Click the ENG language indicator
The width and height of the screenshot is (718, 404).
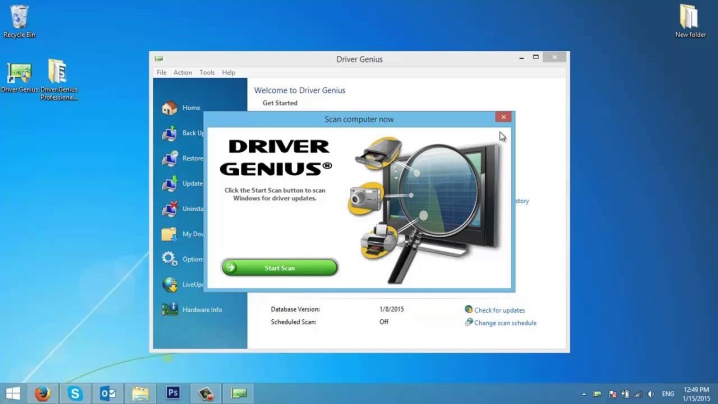(668, 394)
